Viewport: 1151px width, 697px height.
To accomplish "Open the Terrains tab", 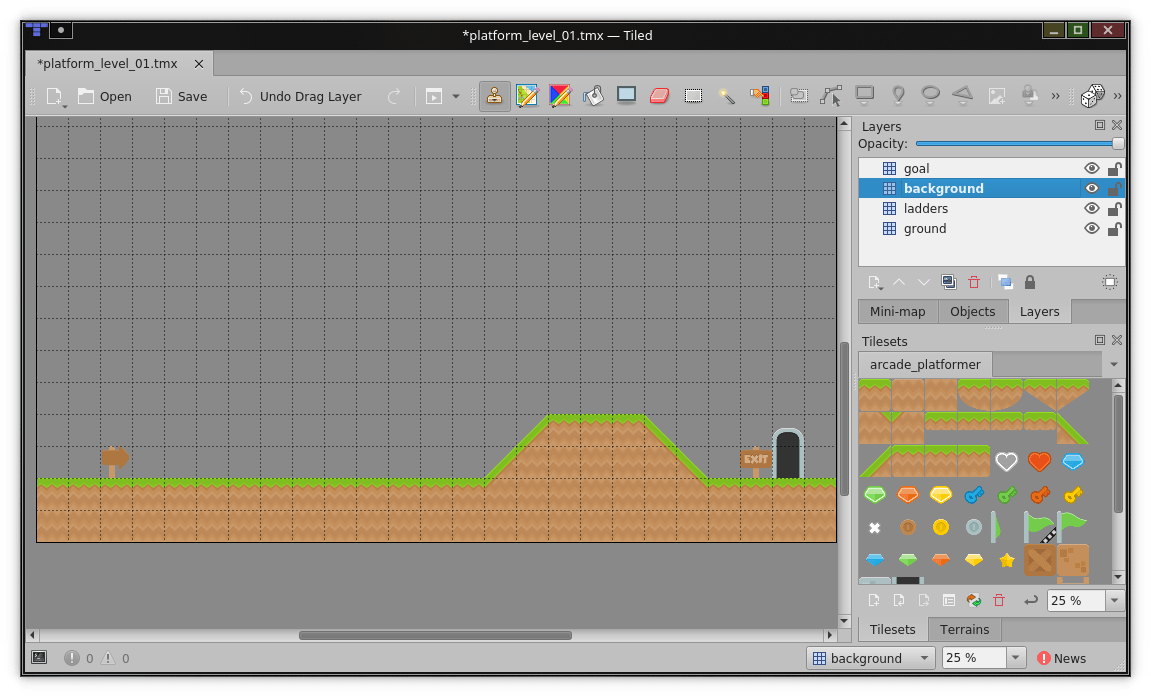I will pyautogui.click(x=964, y=629).
